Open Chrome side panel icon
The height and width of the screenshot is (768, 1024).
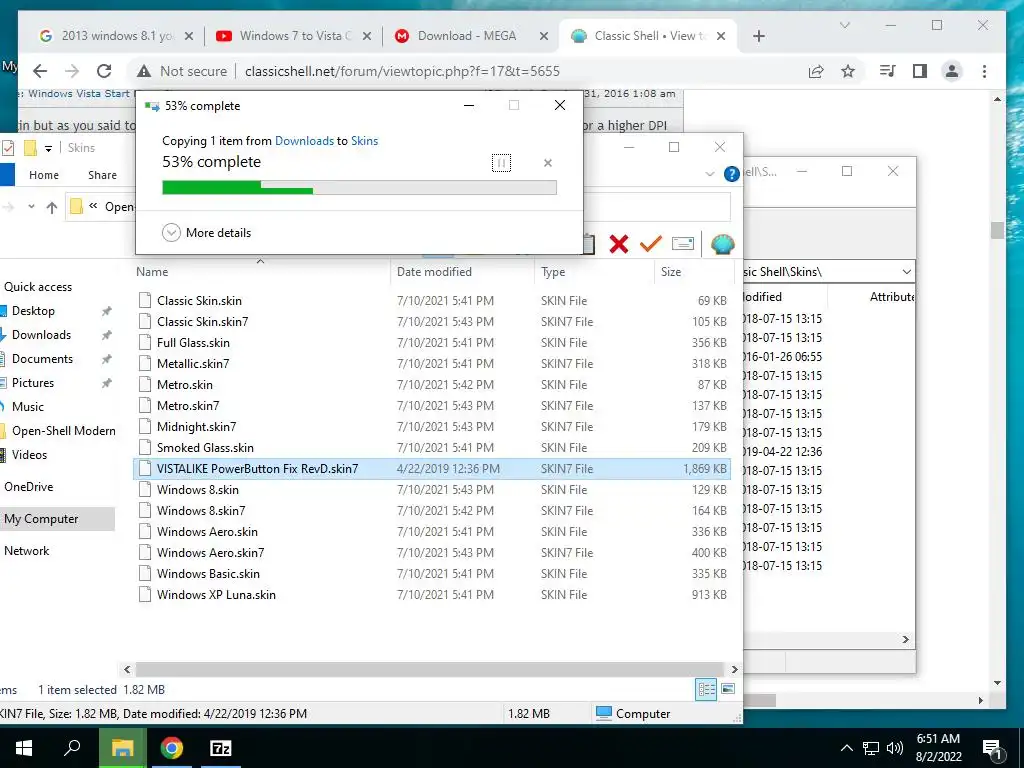click(920, 71)
